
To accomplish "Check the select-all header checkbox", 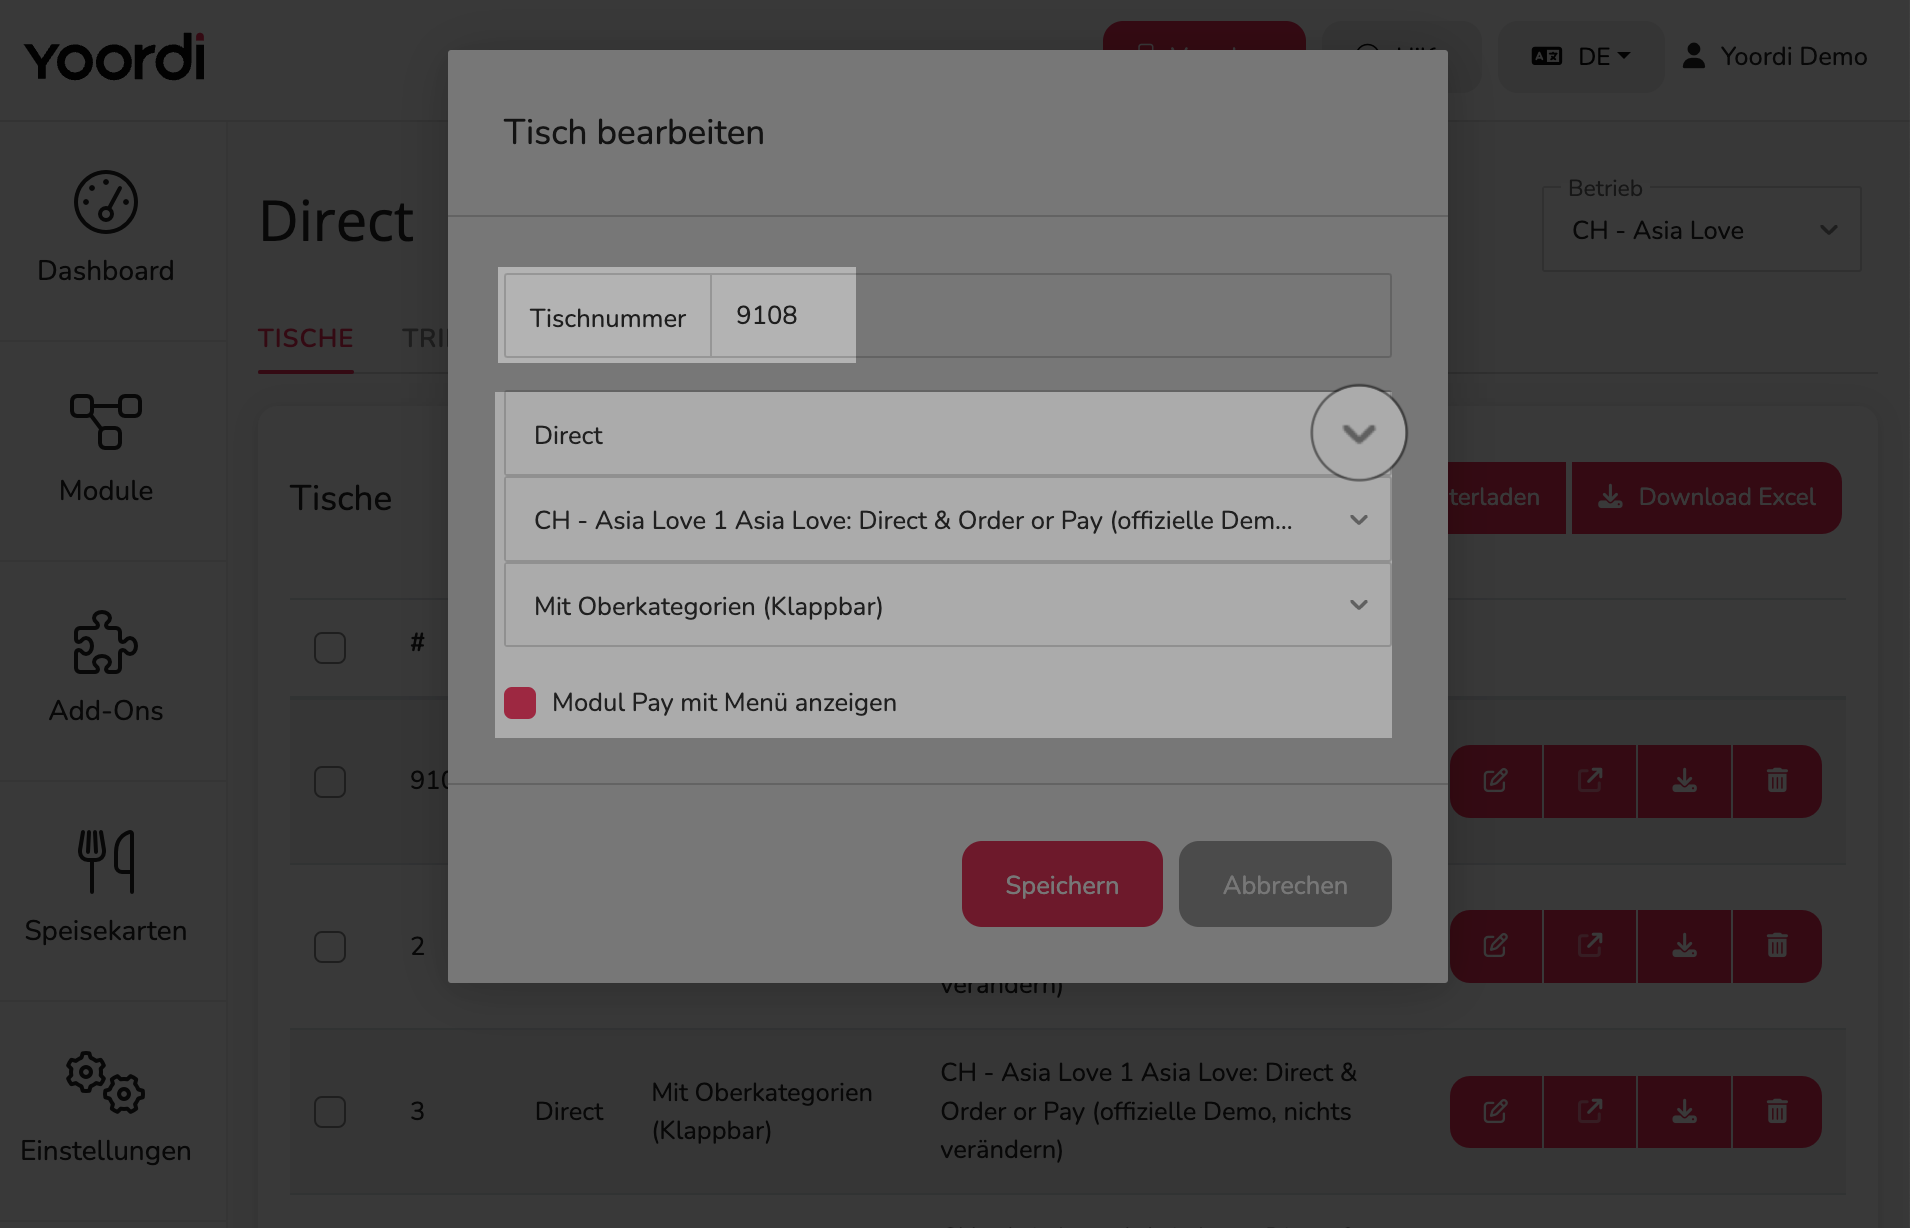I will (330, 647).
